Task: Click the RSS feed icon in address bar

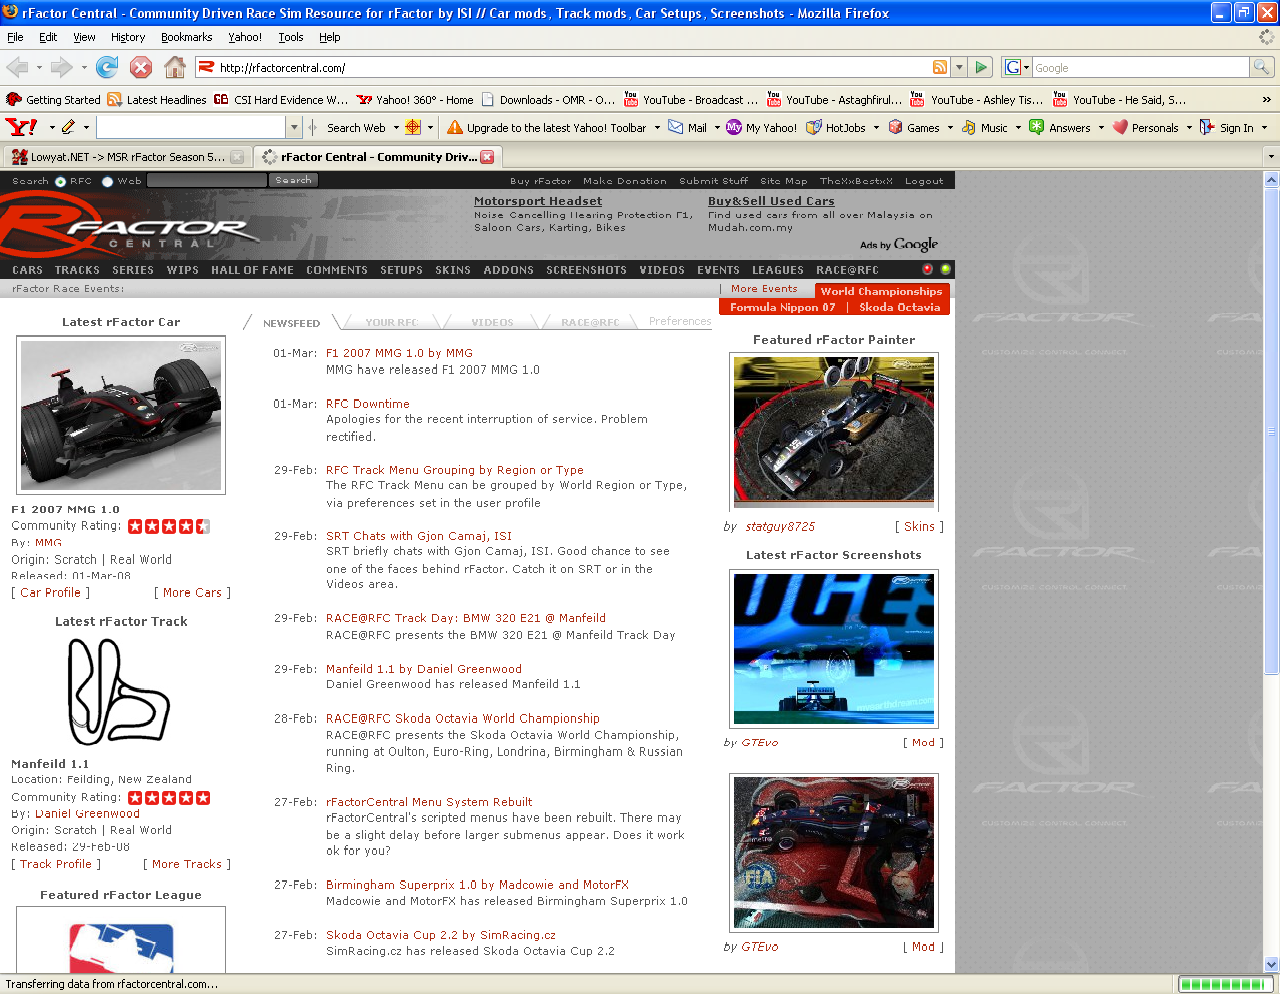Action: coord(940,68)
